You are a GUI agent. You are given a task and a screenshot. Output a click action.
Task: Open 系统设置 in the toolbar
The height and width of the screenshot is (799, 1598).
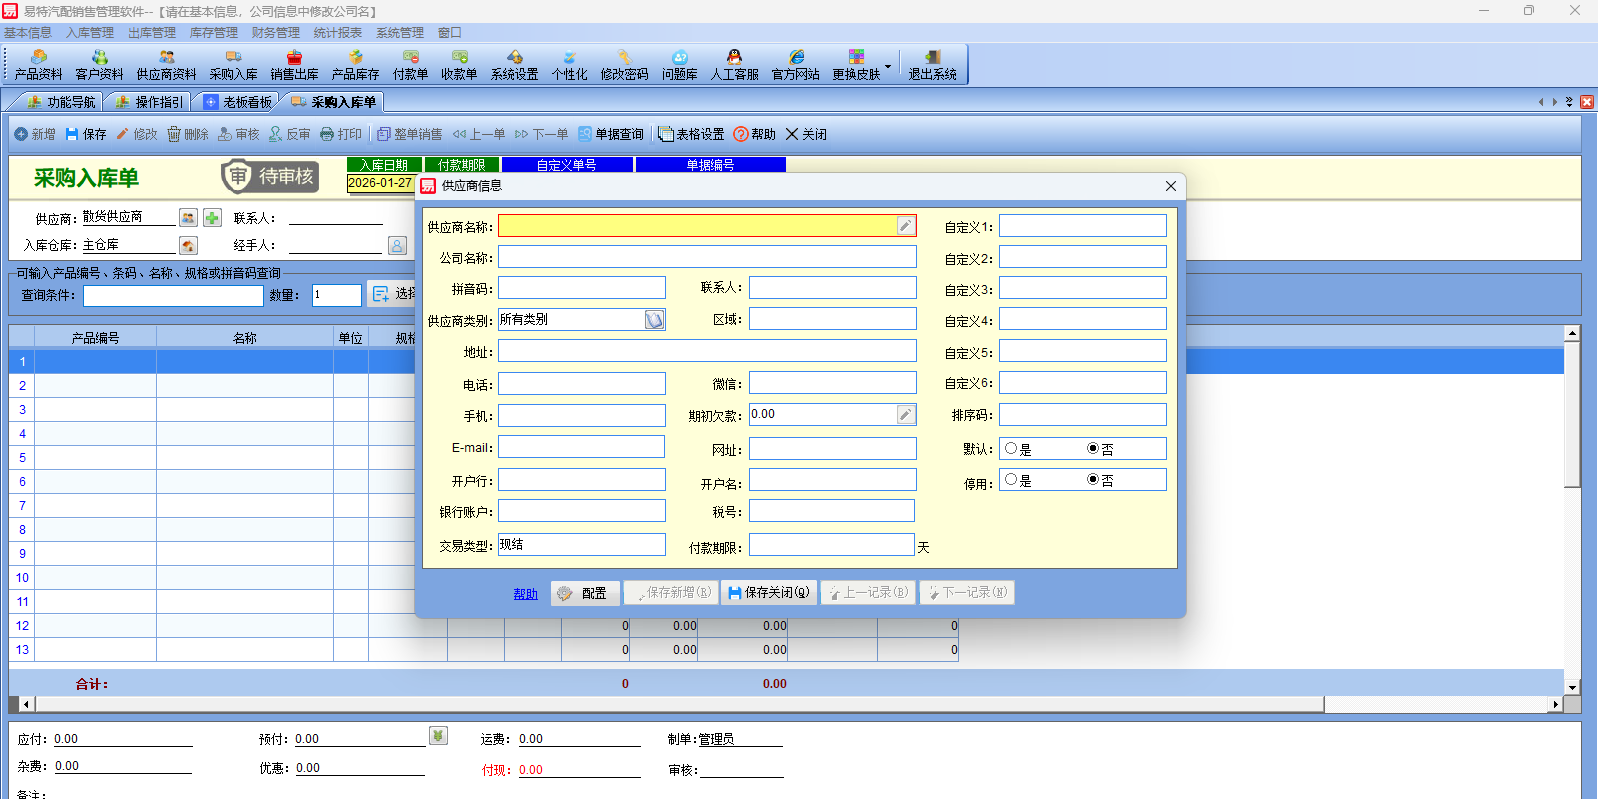tap(514, 65)
